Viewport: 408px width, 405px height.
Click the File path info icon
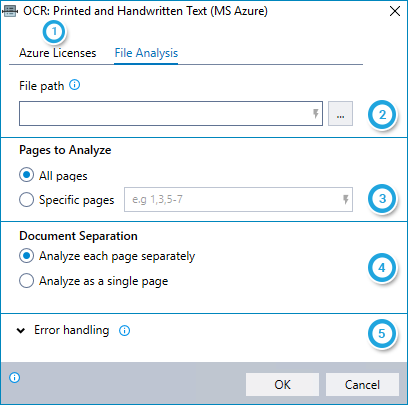pos(75,85)
